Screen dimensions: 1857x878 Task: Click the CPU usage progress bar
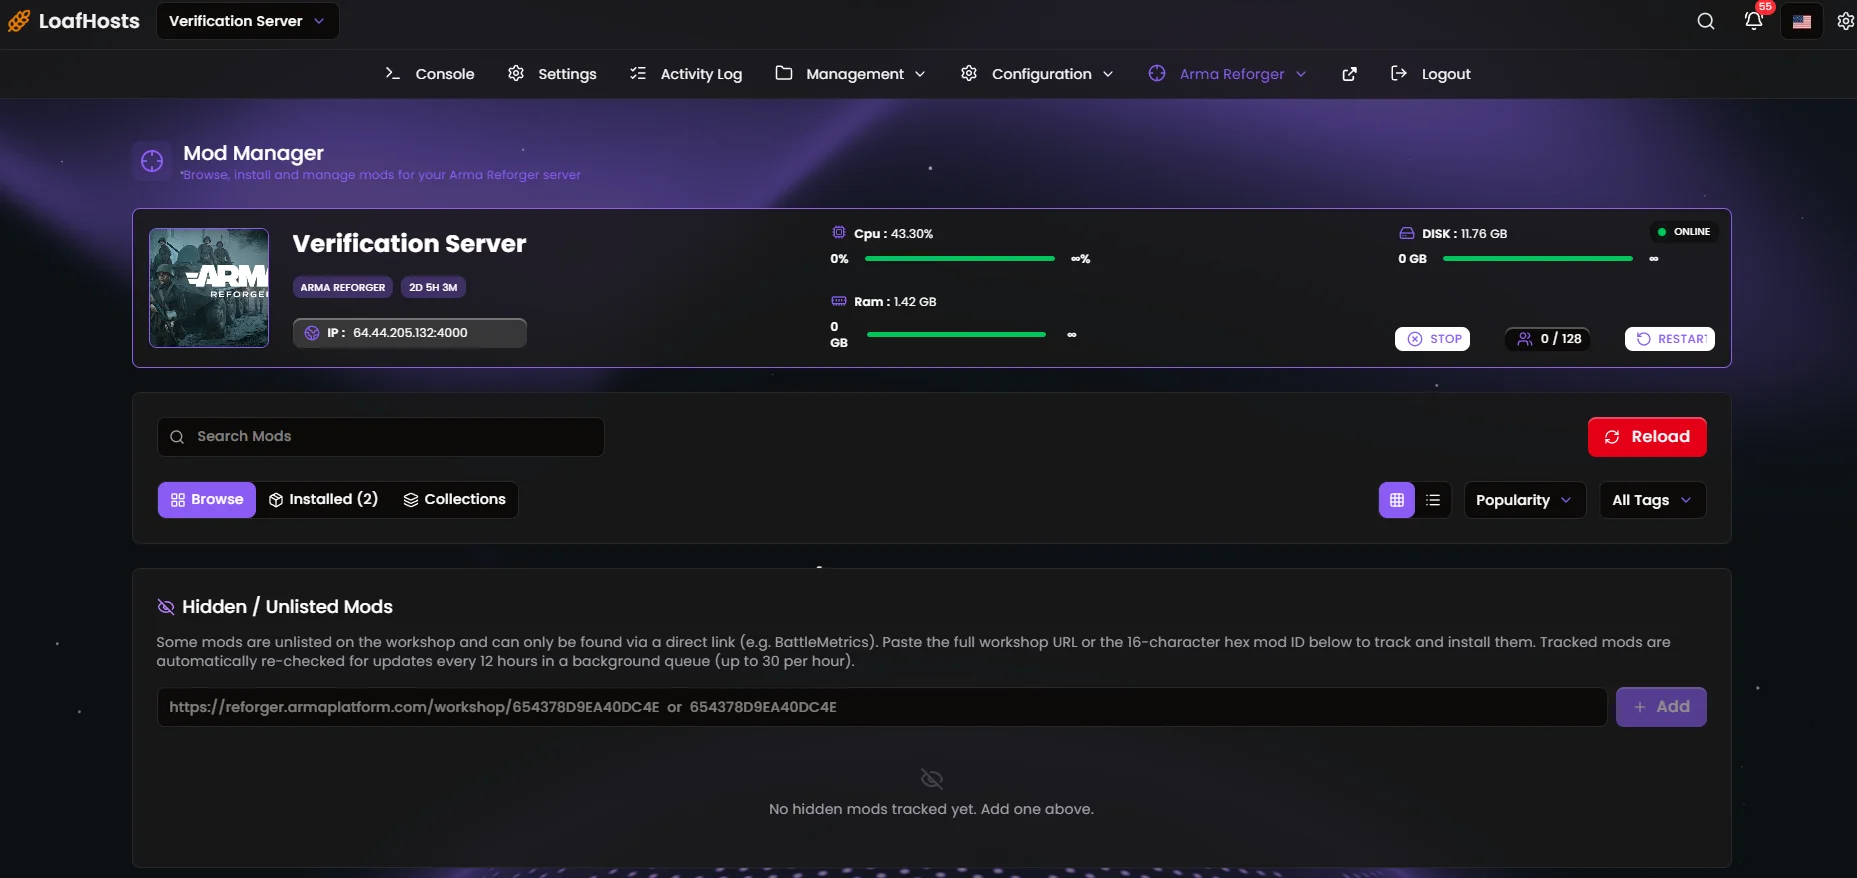[x=960, y=259]
